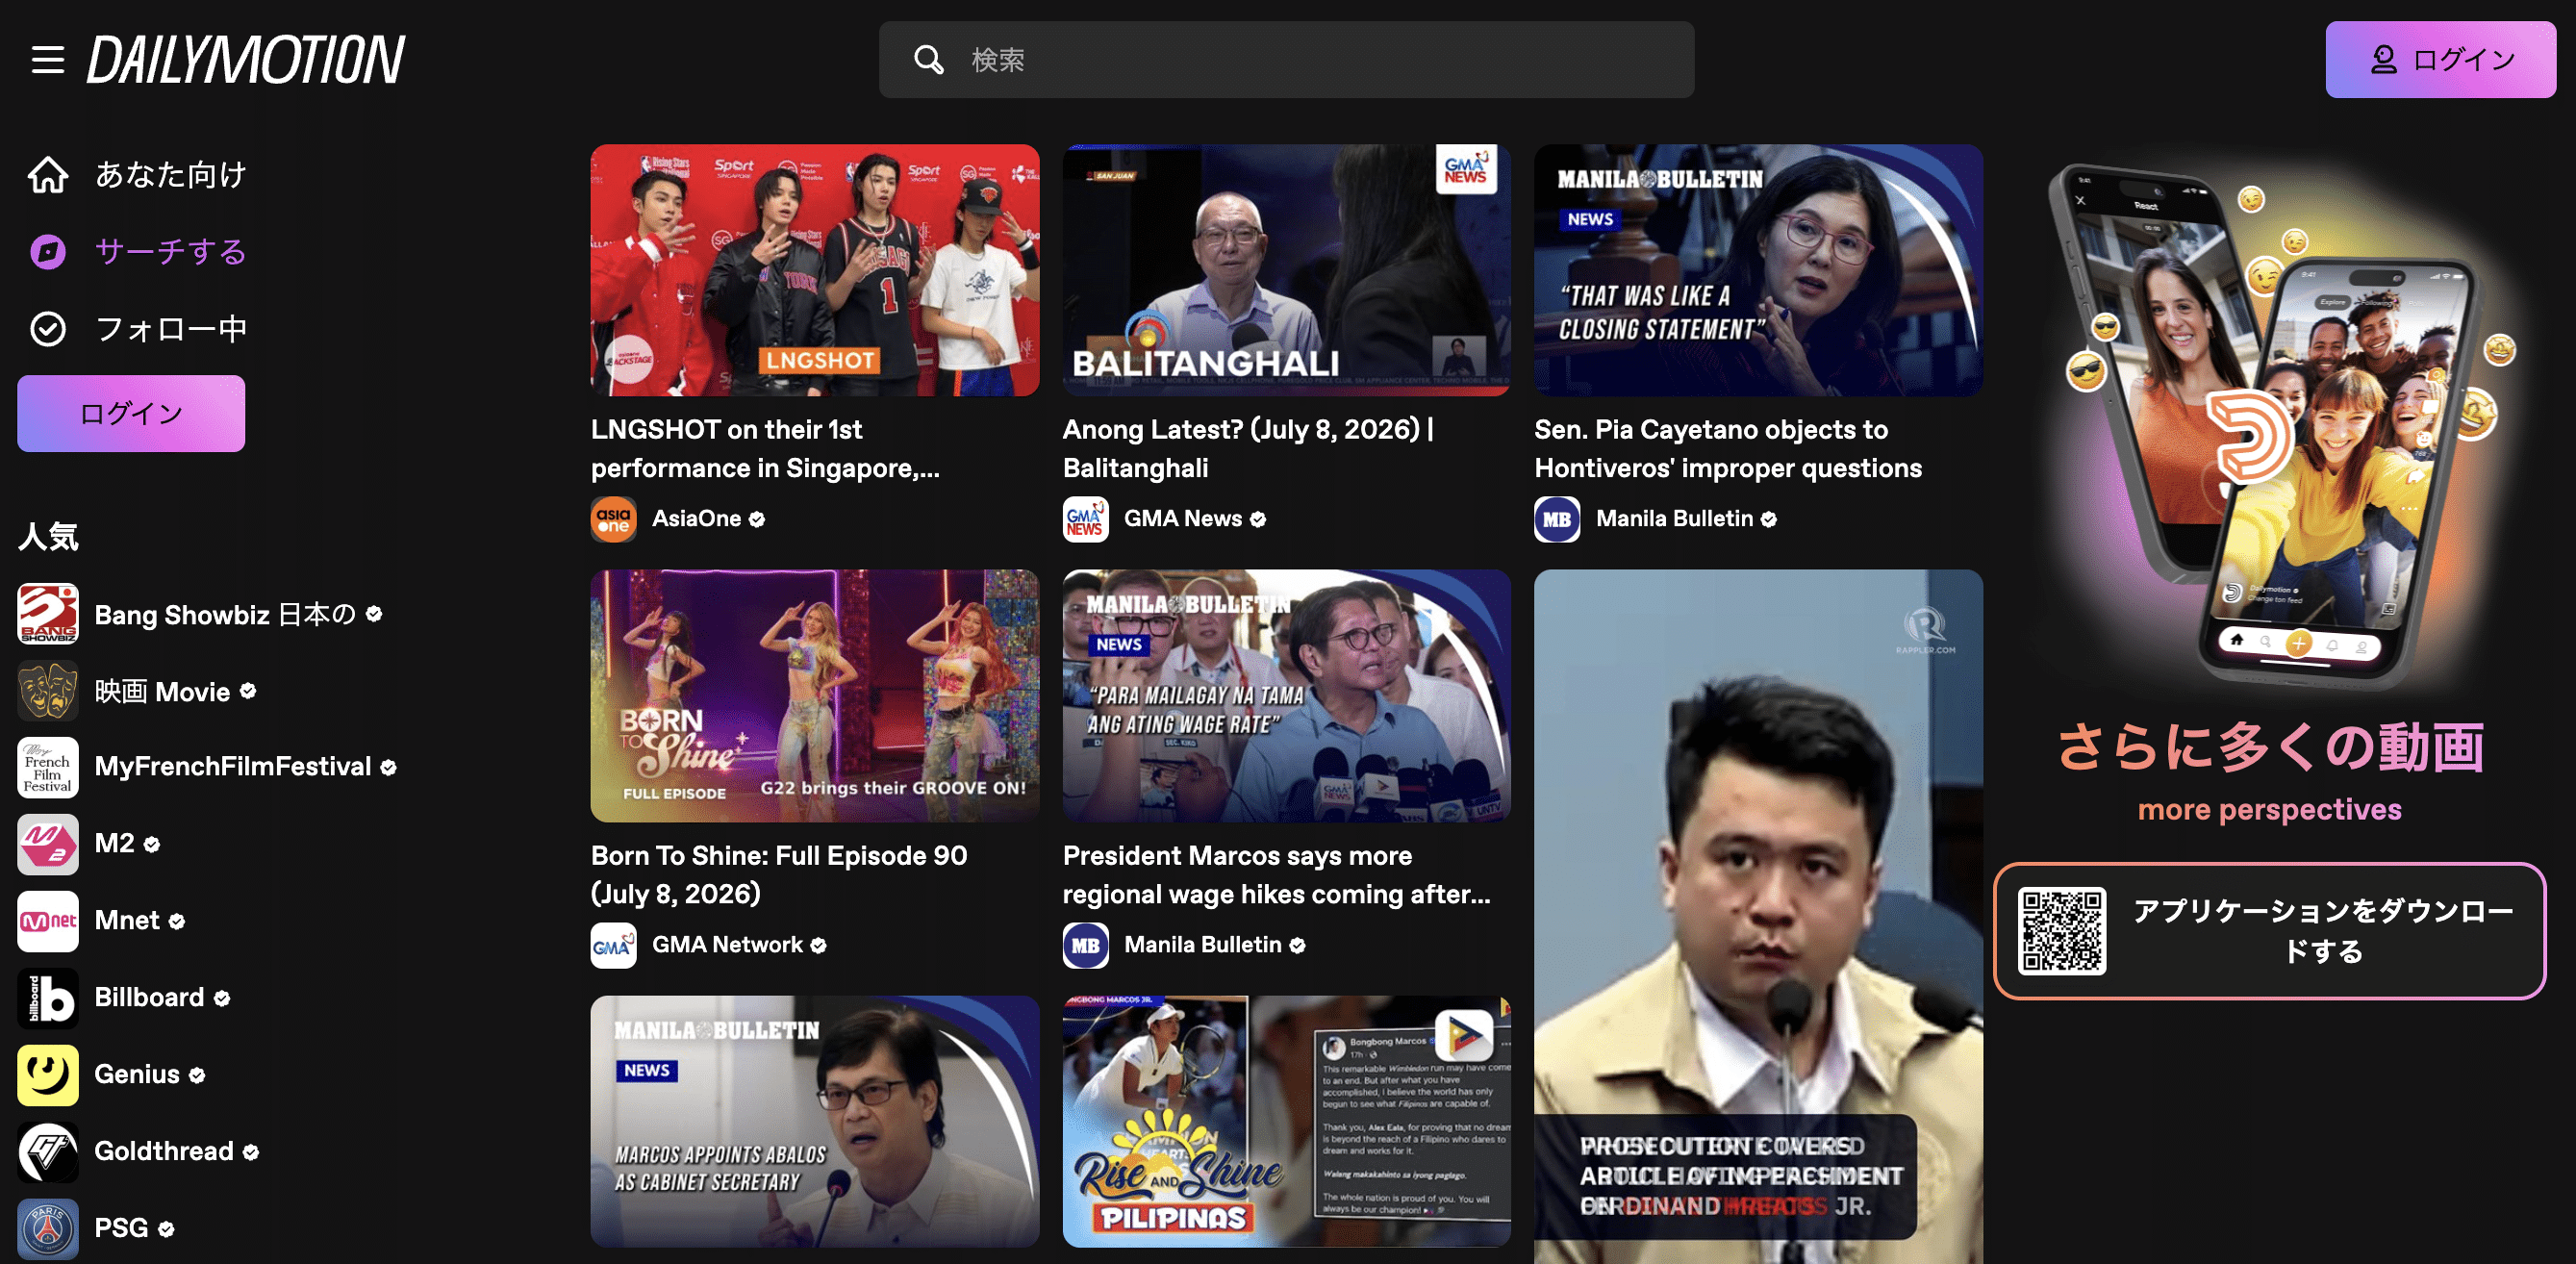Viewport: 2576px width, 1264px height.
Task: Open the MyFrenchFilmFestival text link
Action: (233, 767)
